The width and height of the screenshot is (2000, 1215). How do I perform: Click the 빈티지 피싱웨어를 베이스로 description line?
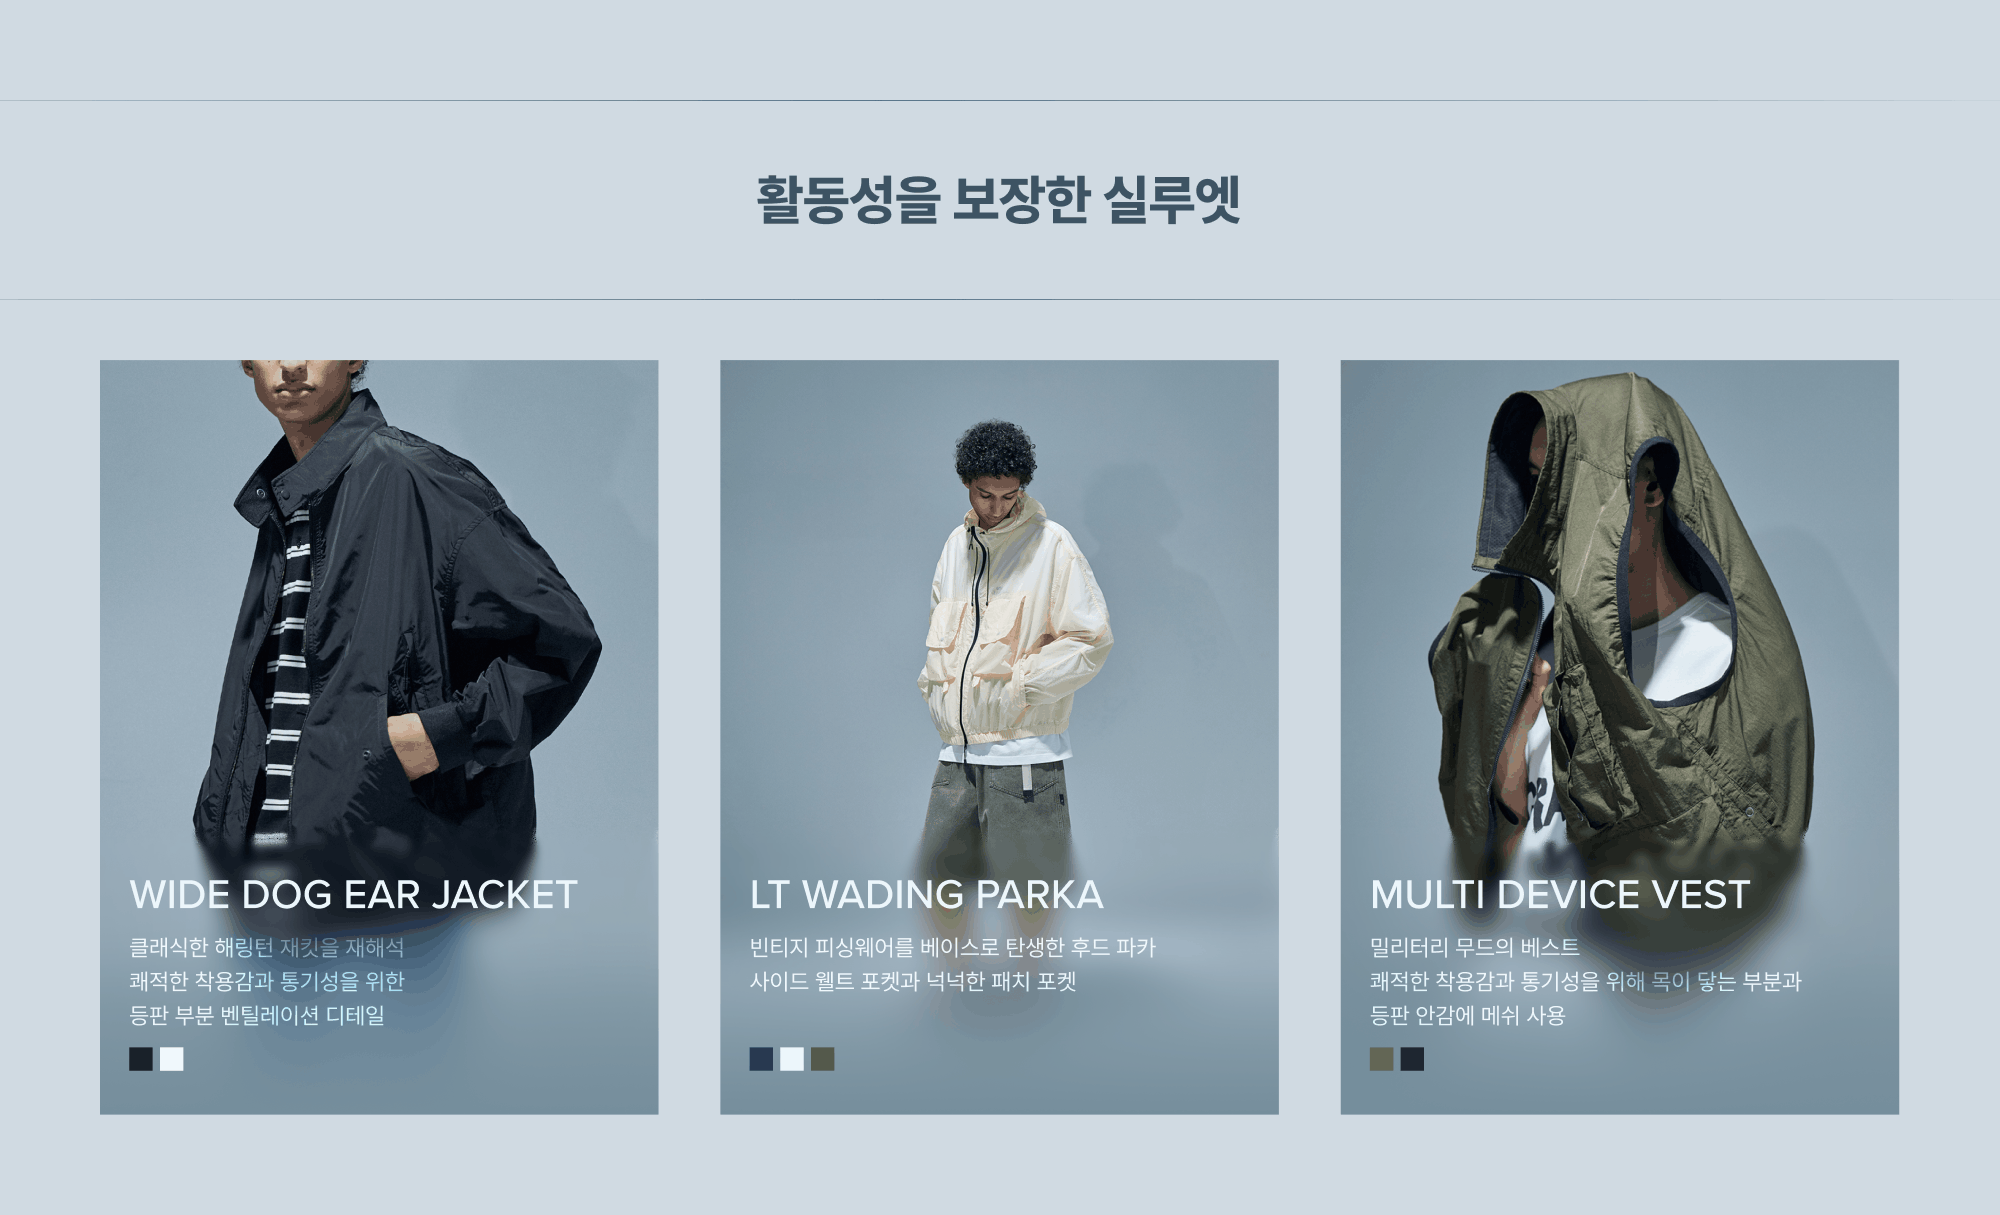pyautogui.click(x=953, y=947)
